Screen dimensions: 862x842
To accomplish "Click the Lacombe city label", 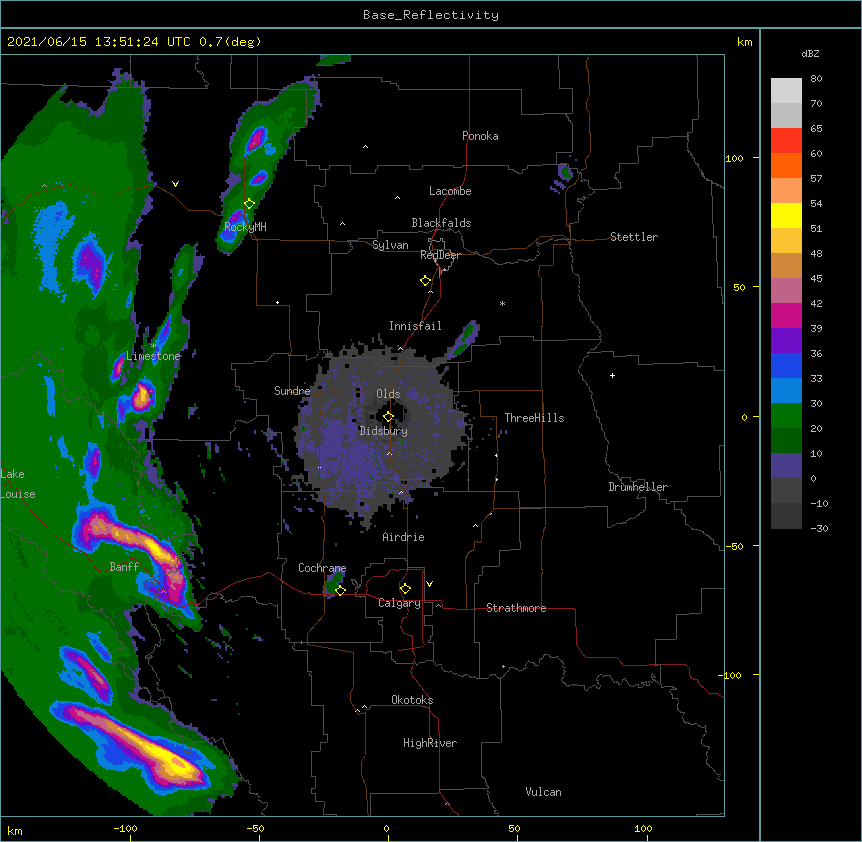I will [450, 191].
